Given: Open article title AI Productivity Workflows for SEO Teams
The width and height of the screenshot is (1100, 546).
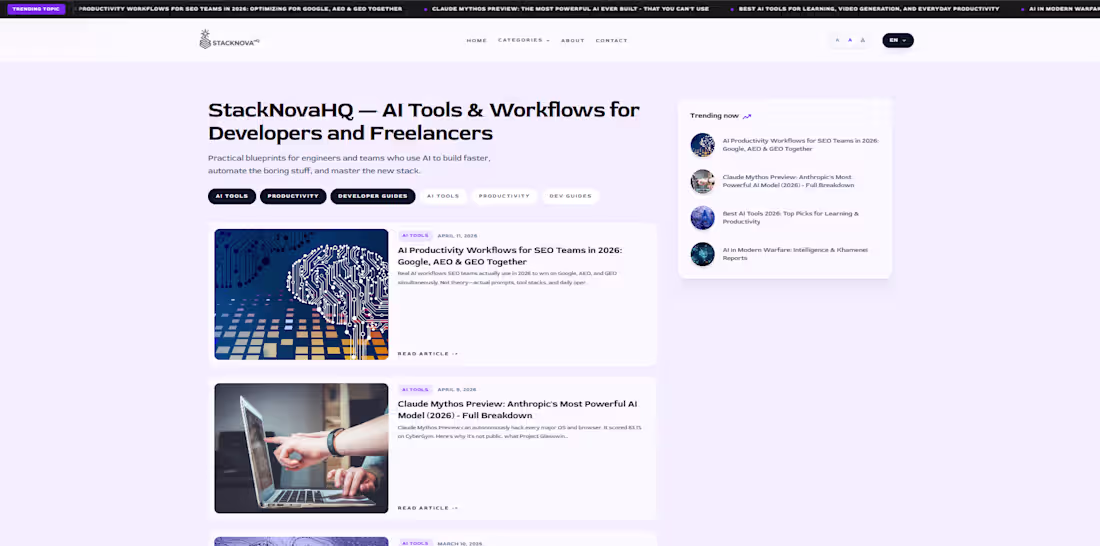Looking at the screenshot, I should pos(509,256).
